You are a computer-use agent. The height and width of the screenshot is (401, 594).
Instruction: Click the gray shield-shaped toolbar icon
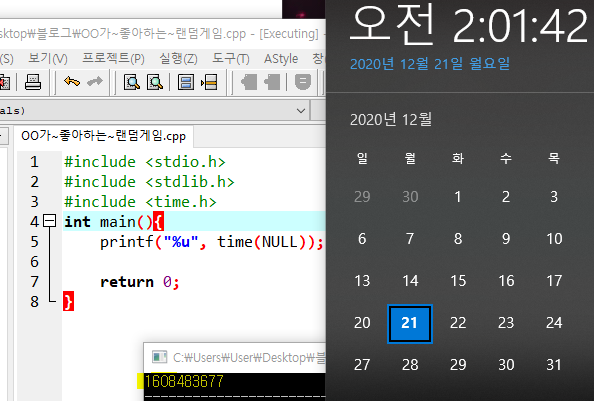click(303, 82)
